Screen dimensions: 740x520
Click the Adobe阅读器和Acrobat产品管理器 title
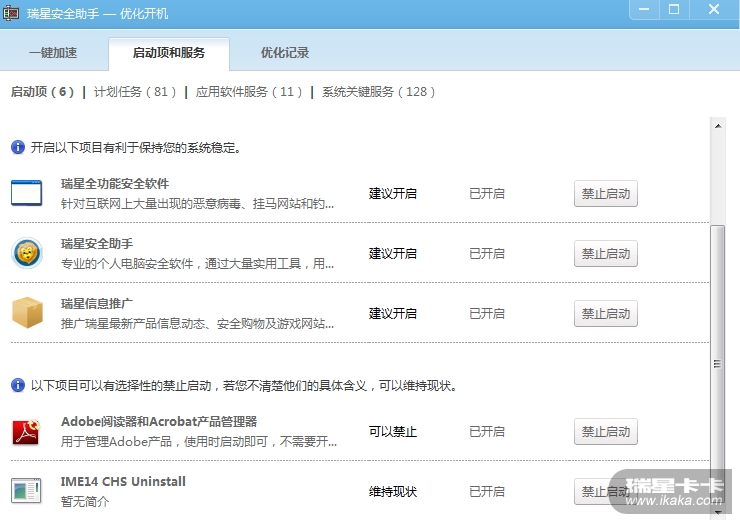[159, 421]
